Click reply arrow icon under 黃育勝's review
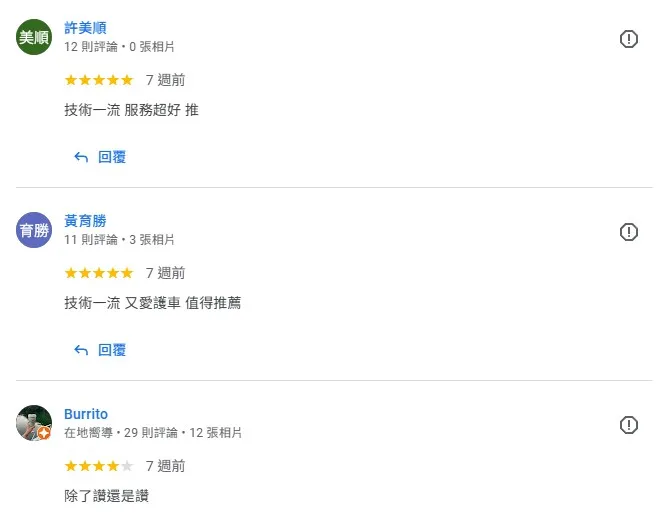Image resolution: width=670 pixels, height=513 pixels. pyautogui.click(x=81, y=350)
